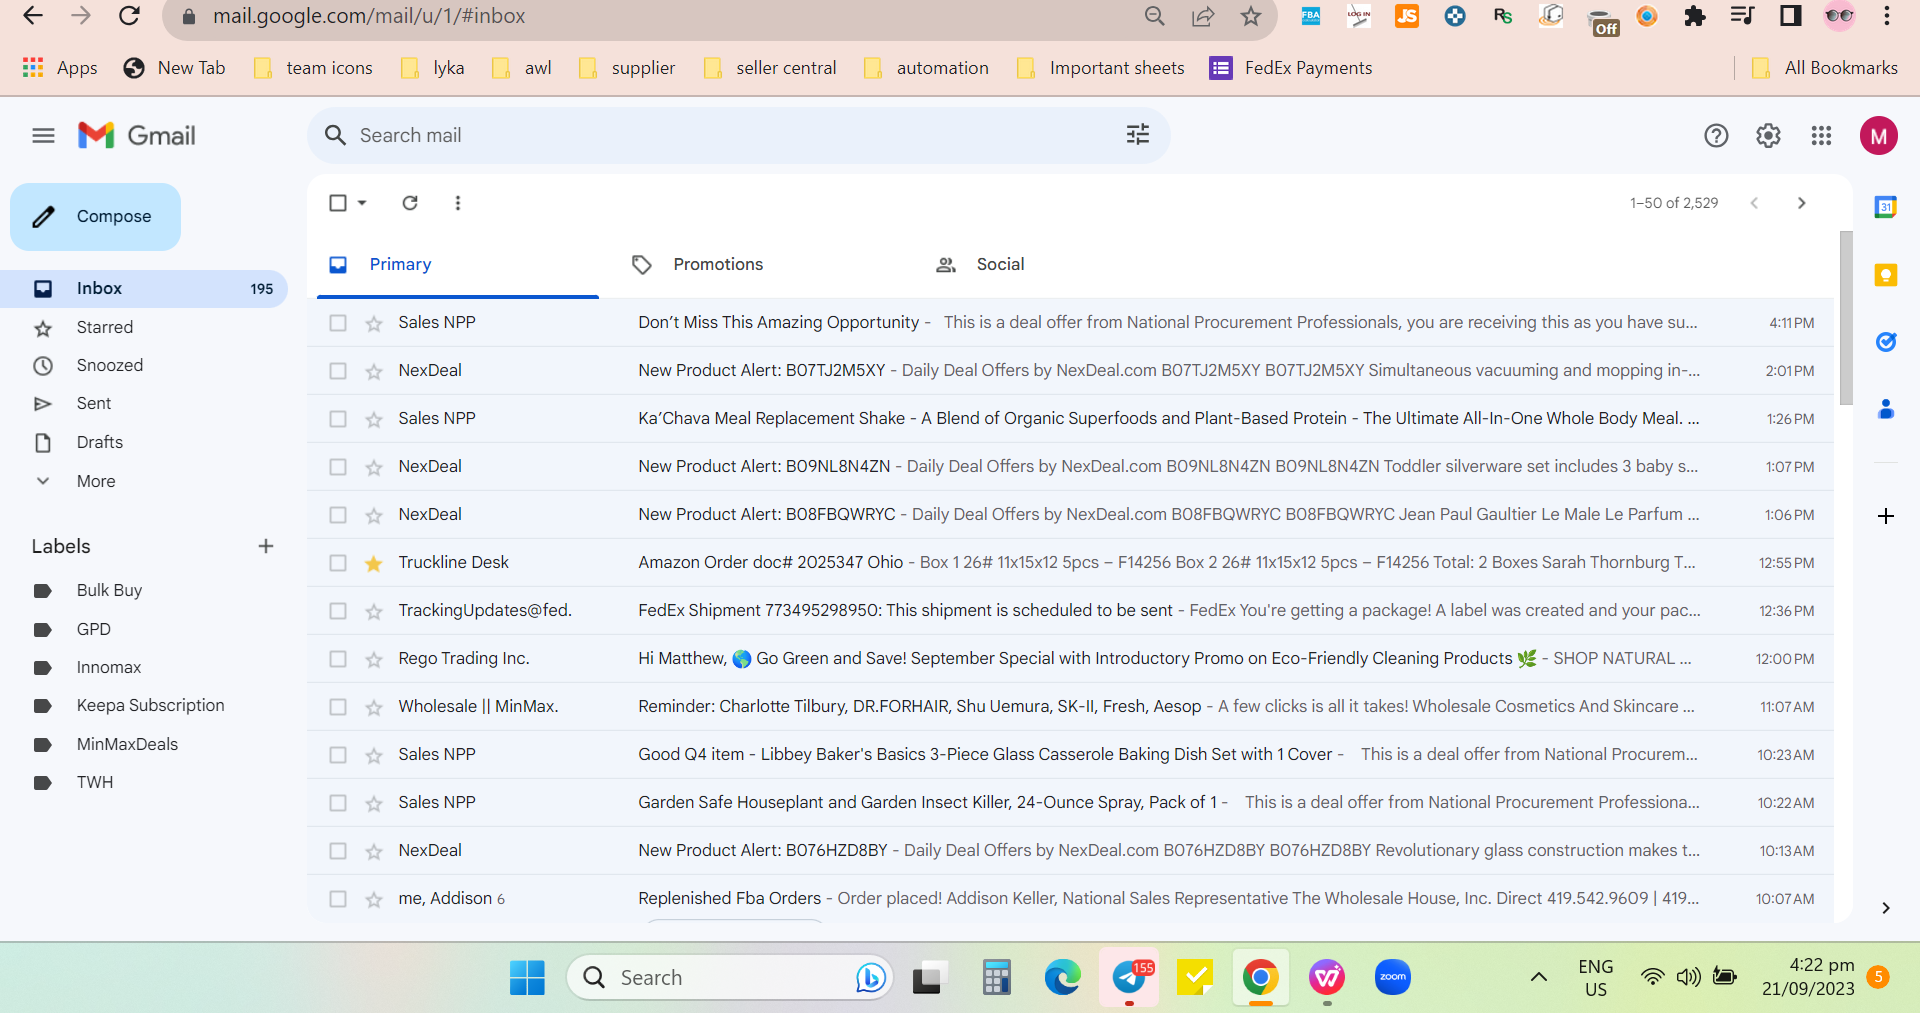Star the Sales NPP Don't Miss email

[x=374, y=323]
